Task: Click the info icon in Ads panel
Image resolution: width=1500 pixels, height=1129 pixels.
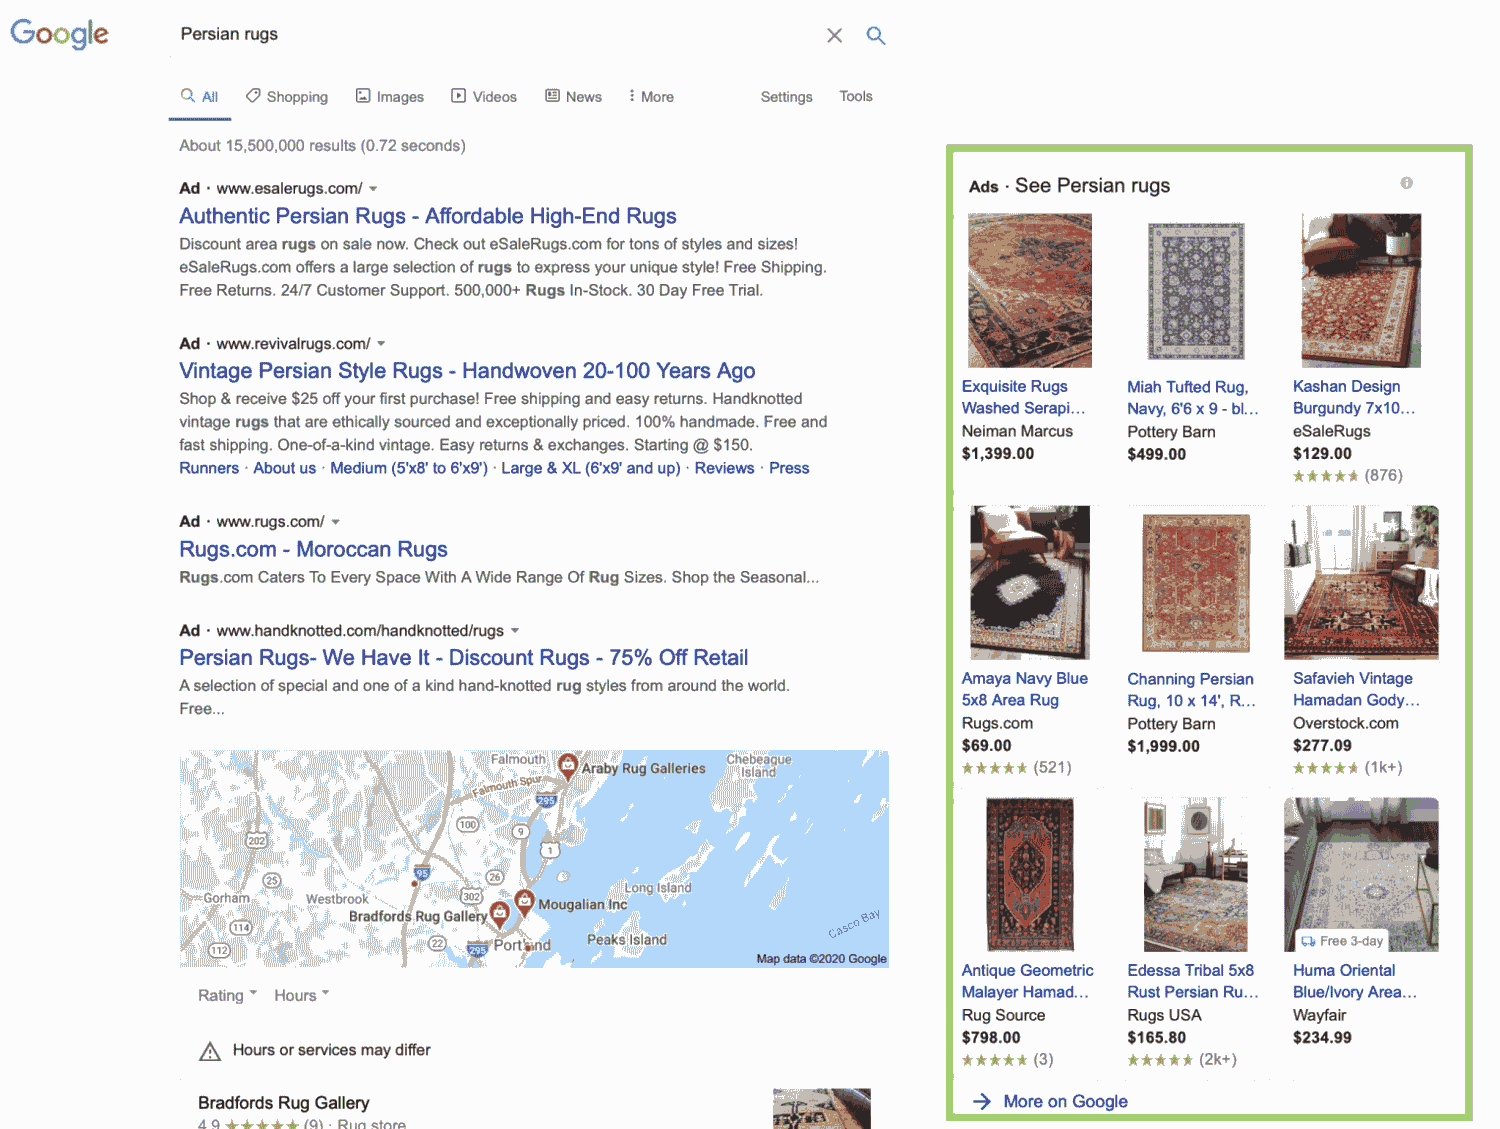Action: click(1406, 183)
